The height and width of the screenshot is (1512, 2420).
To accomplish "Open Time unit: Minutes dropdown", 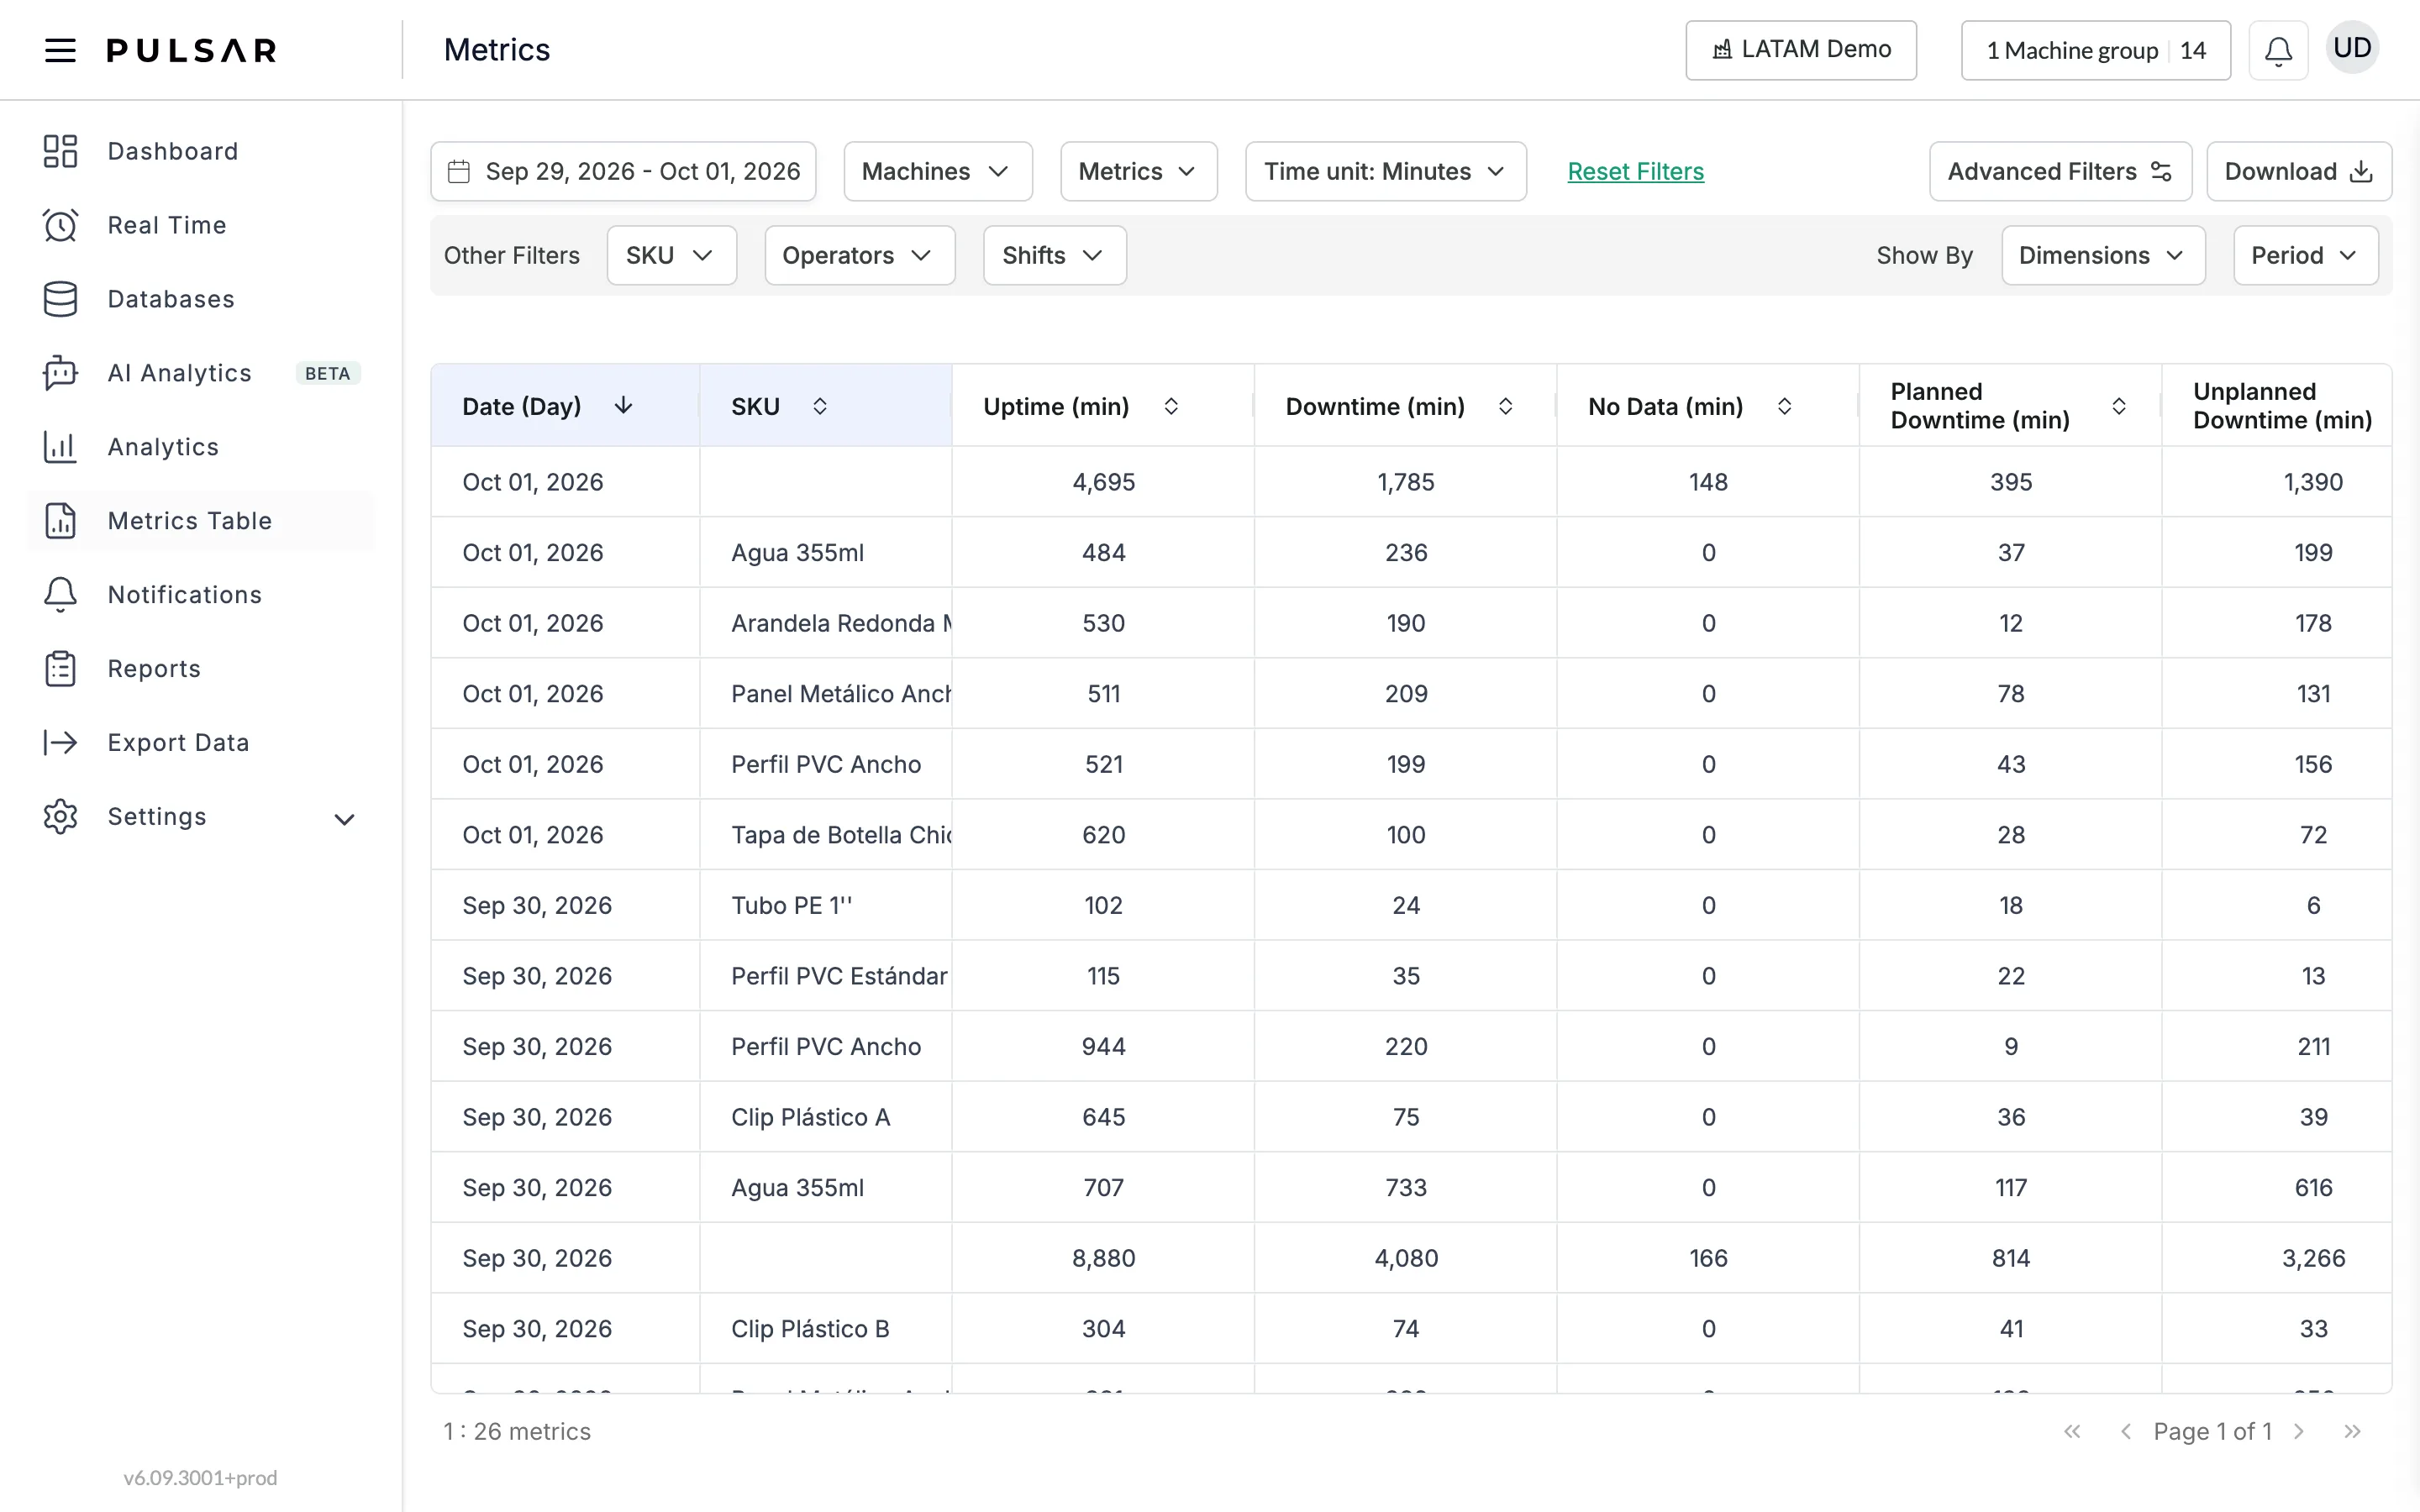I will 1385,171.
